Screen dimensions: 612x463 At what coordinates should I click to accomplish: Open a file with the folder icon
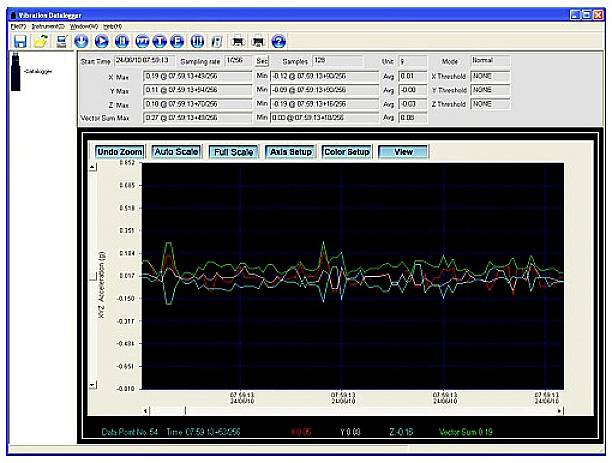[x=40, y=41]
